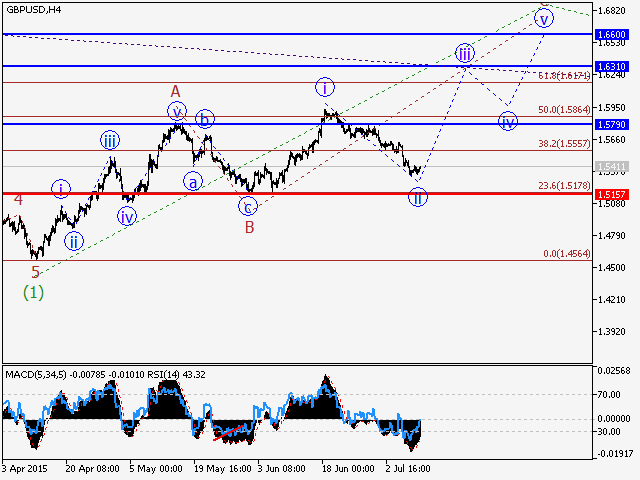
Task: Select the 0.0(1.4564) Fibonacci label
Action: click(x=567, y=253)
